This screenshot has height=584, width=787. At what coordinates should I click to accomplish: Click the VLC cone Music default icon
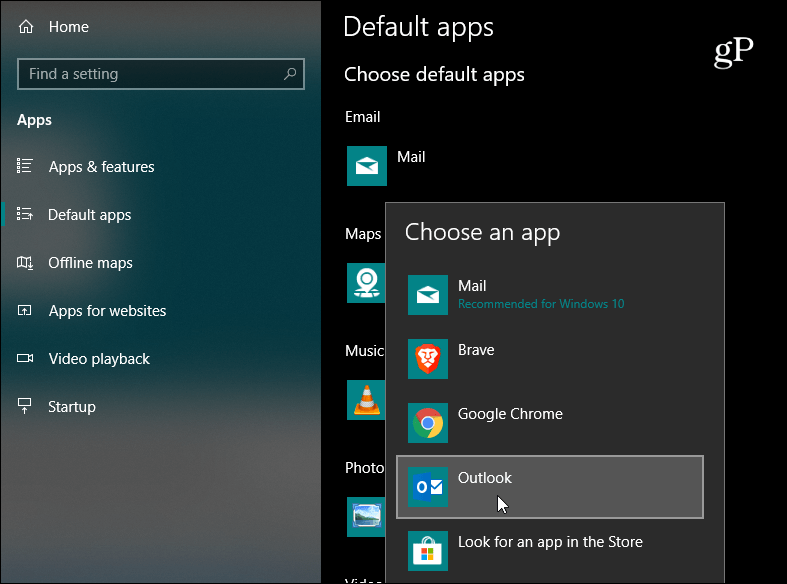point(366,400)
